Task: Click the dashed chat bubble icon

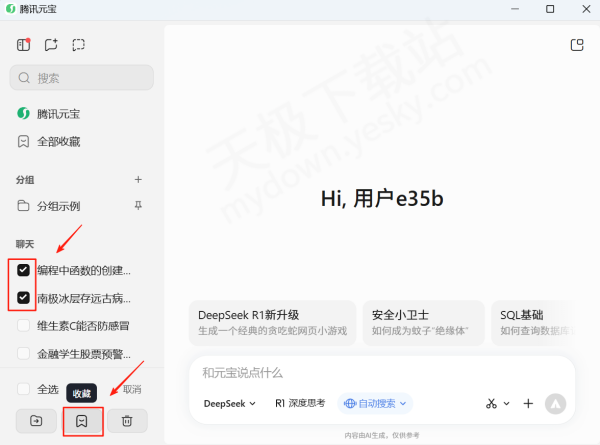Action: (78, 45)
